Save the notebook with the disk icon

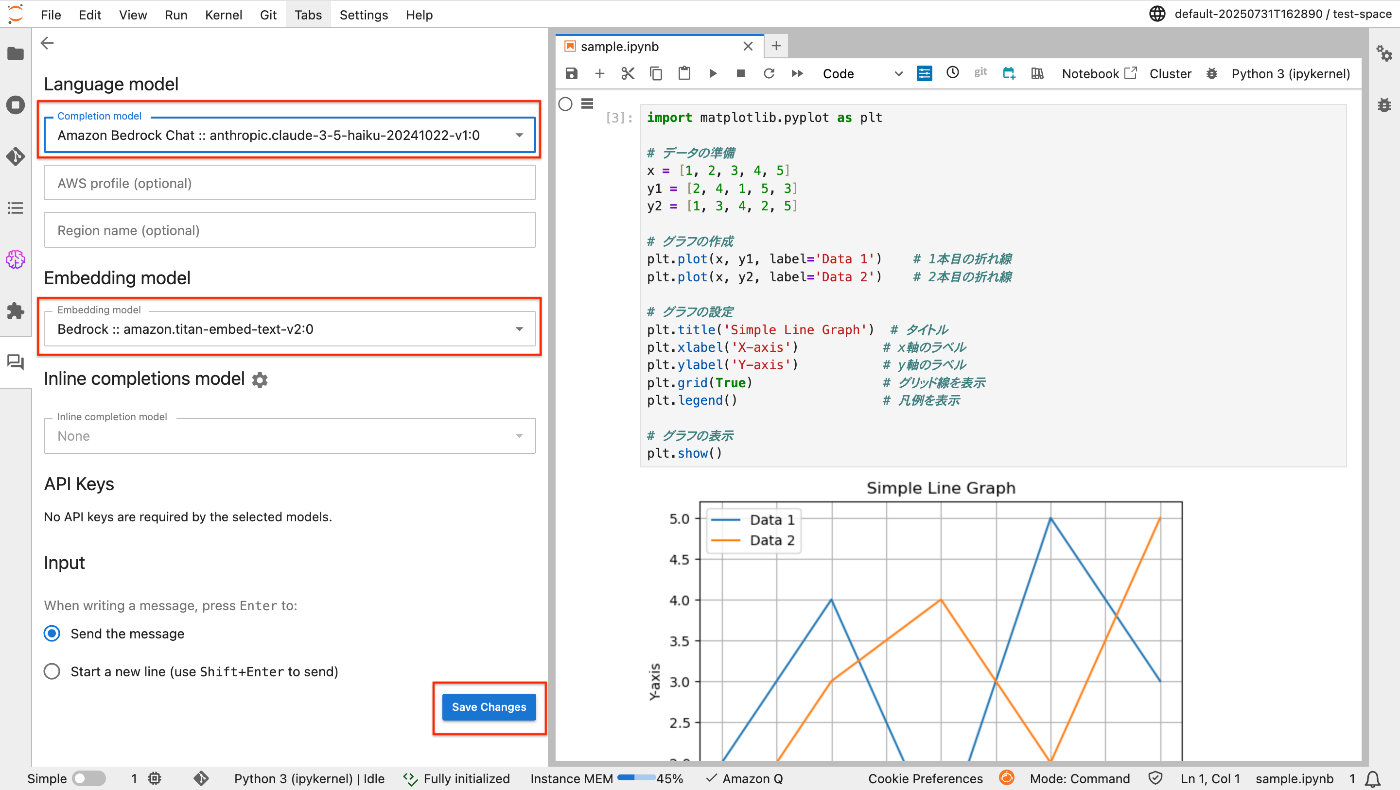tap(572, 73)
